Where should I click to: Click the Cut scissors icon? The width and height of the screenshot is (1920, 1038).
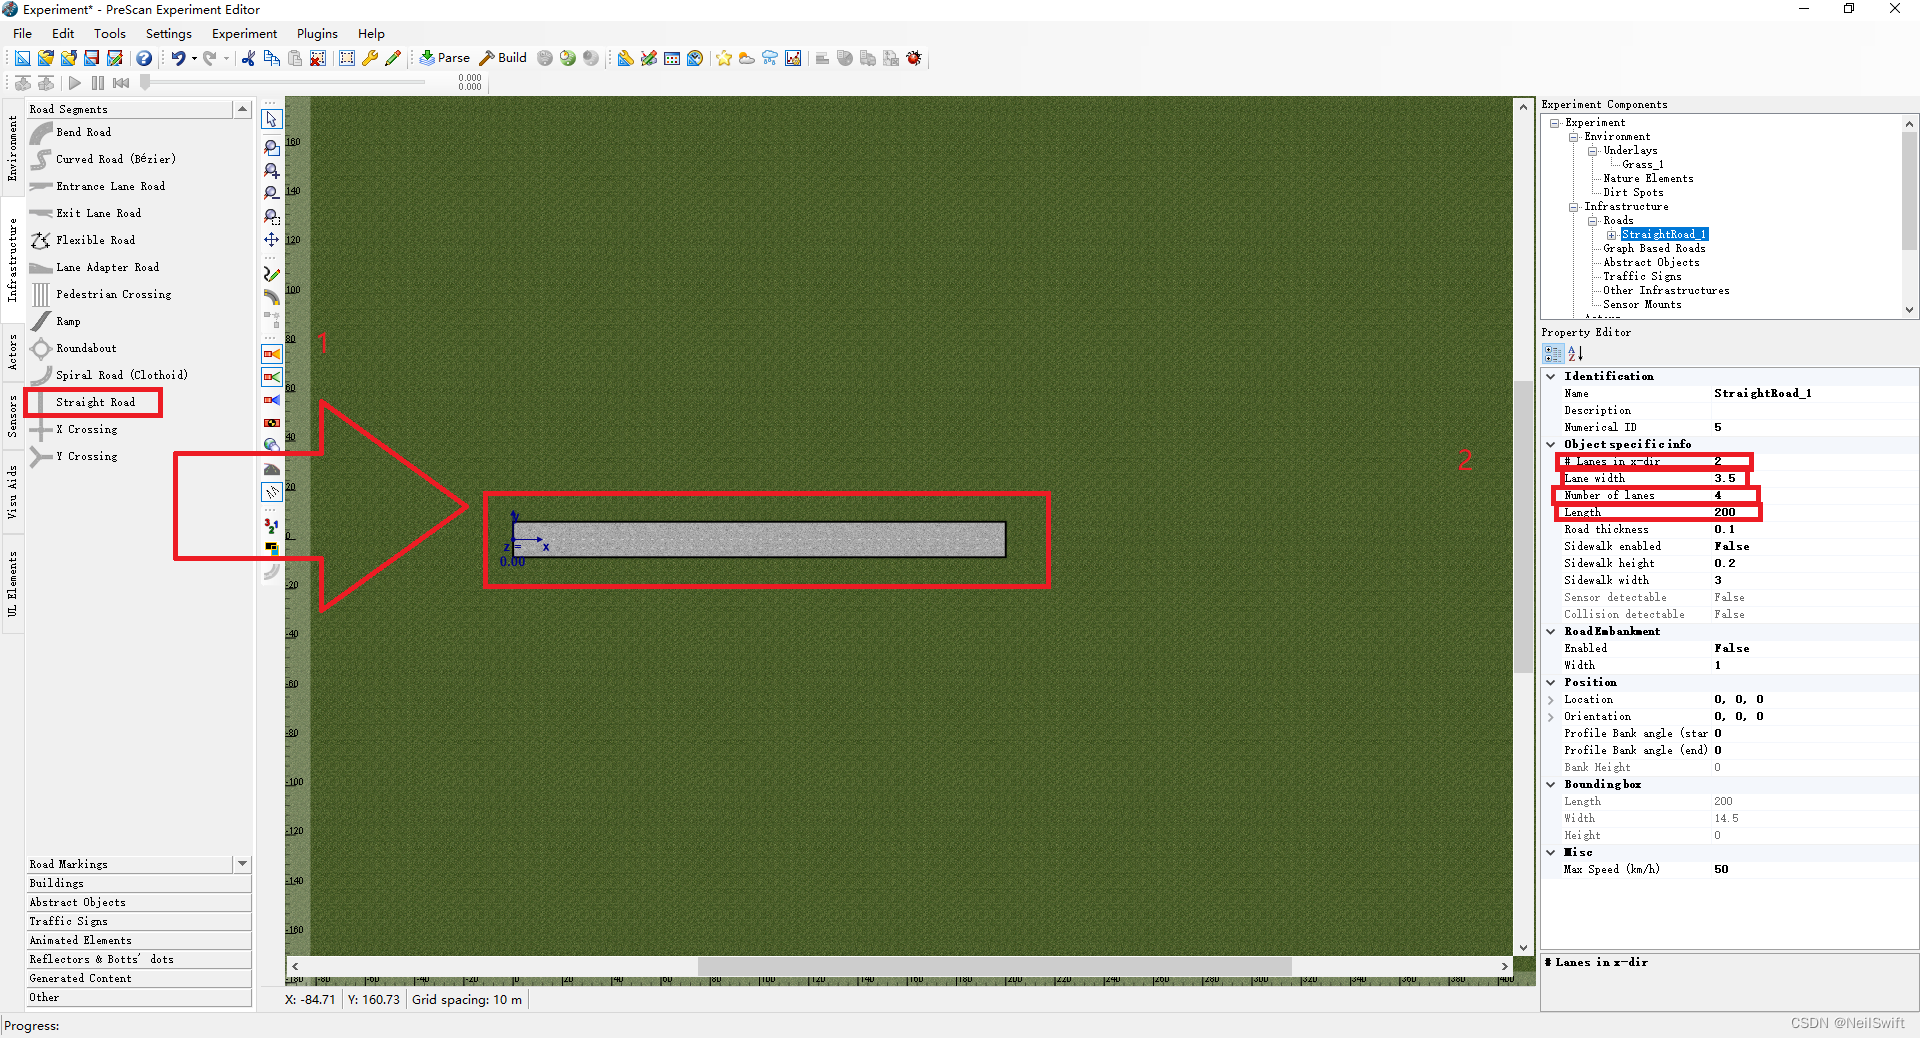pyautogui.click(x=248, y=58)
